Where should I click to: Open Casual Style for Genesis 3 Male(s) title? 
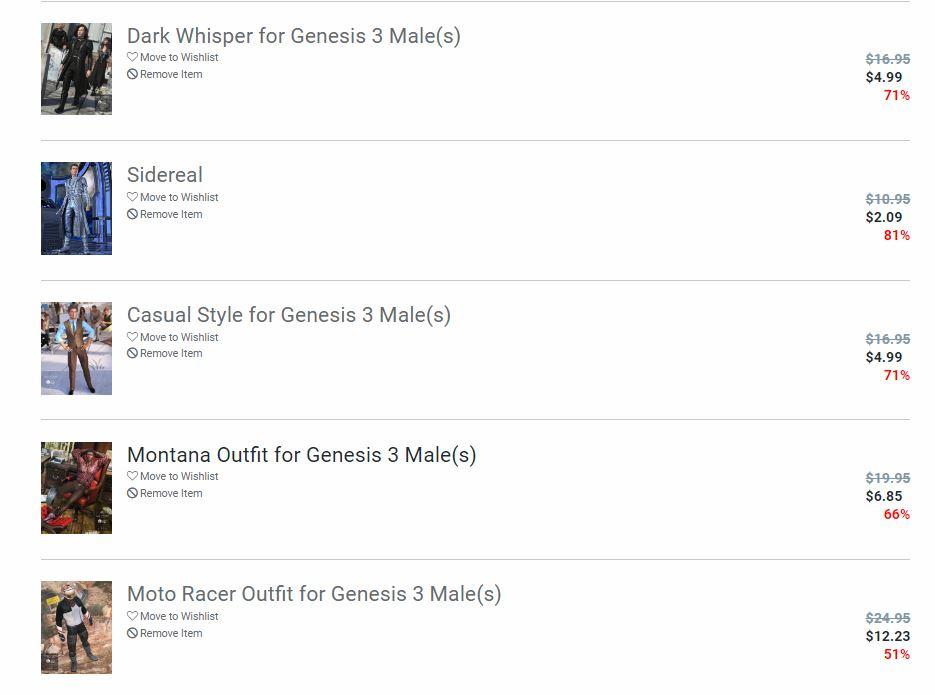pos(288,315)
